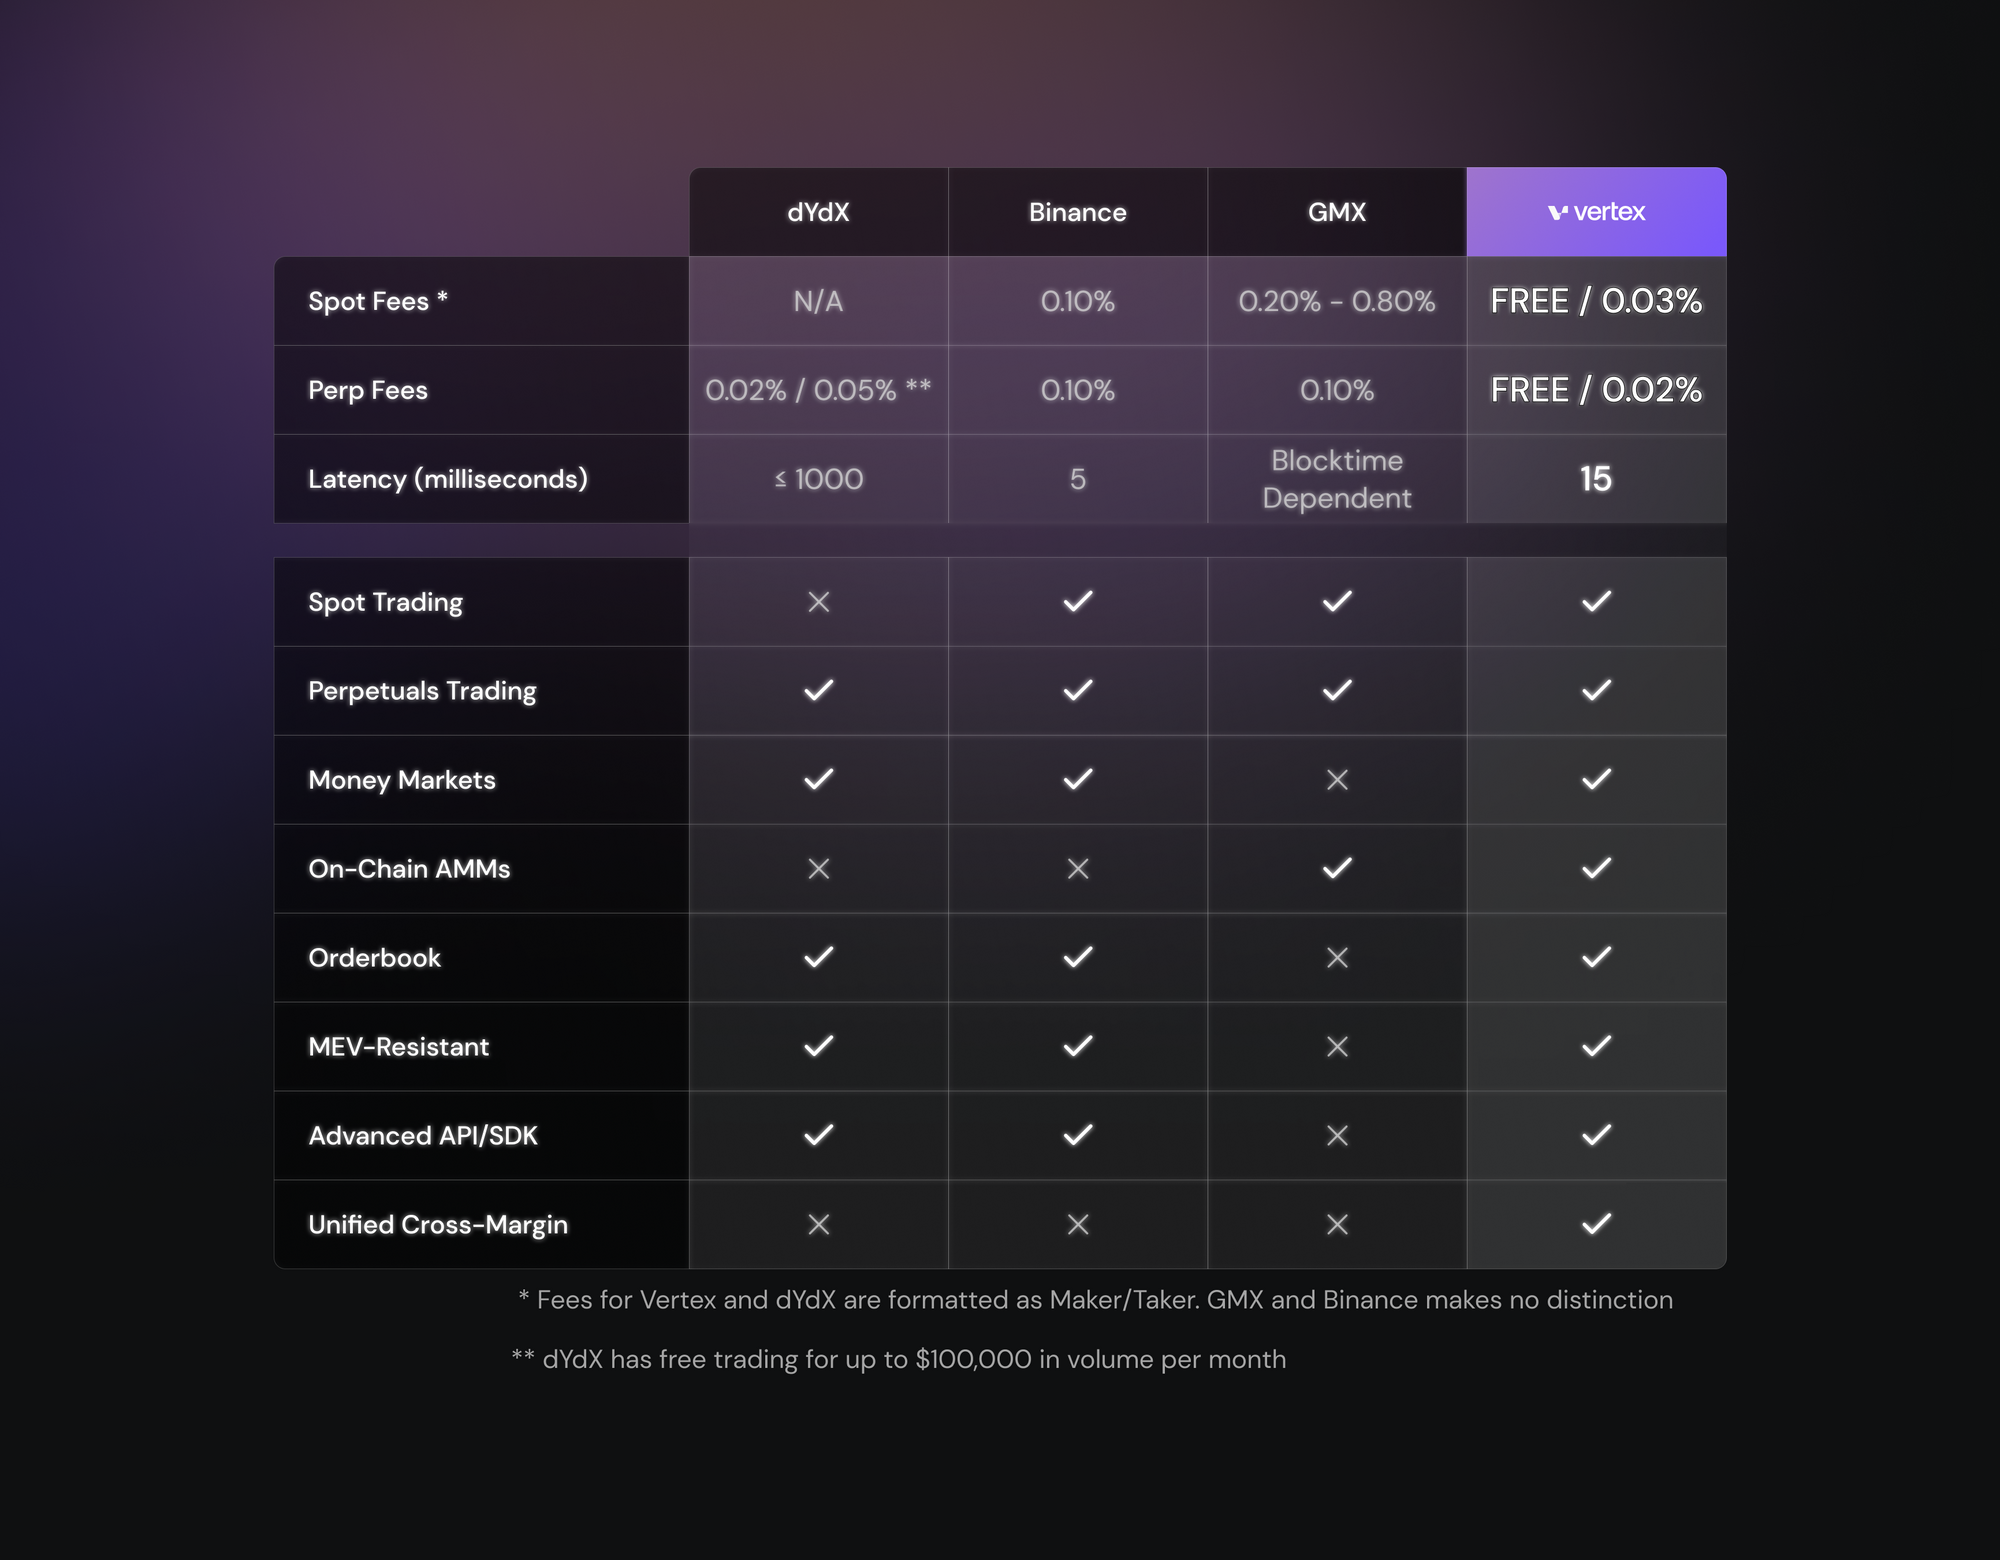Screen dimensions: 2000x1560
Task: Click Binance On-Chain AMMs cross icon
Action: tap(1077, 869)
